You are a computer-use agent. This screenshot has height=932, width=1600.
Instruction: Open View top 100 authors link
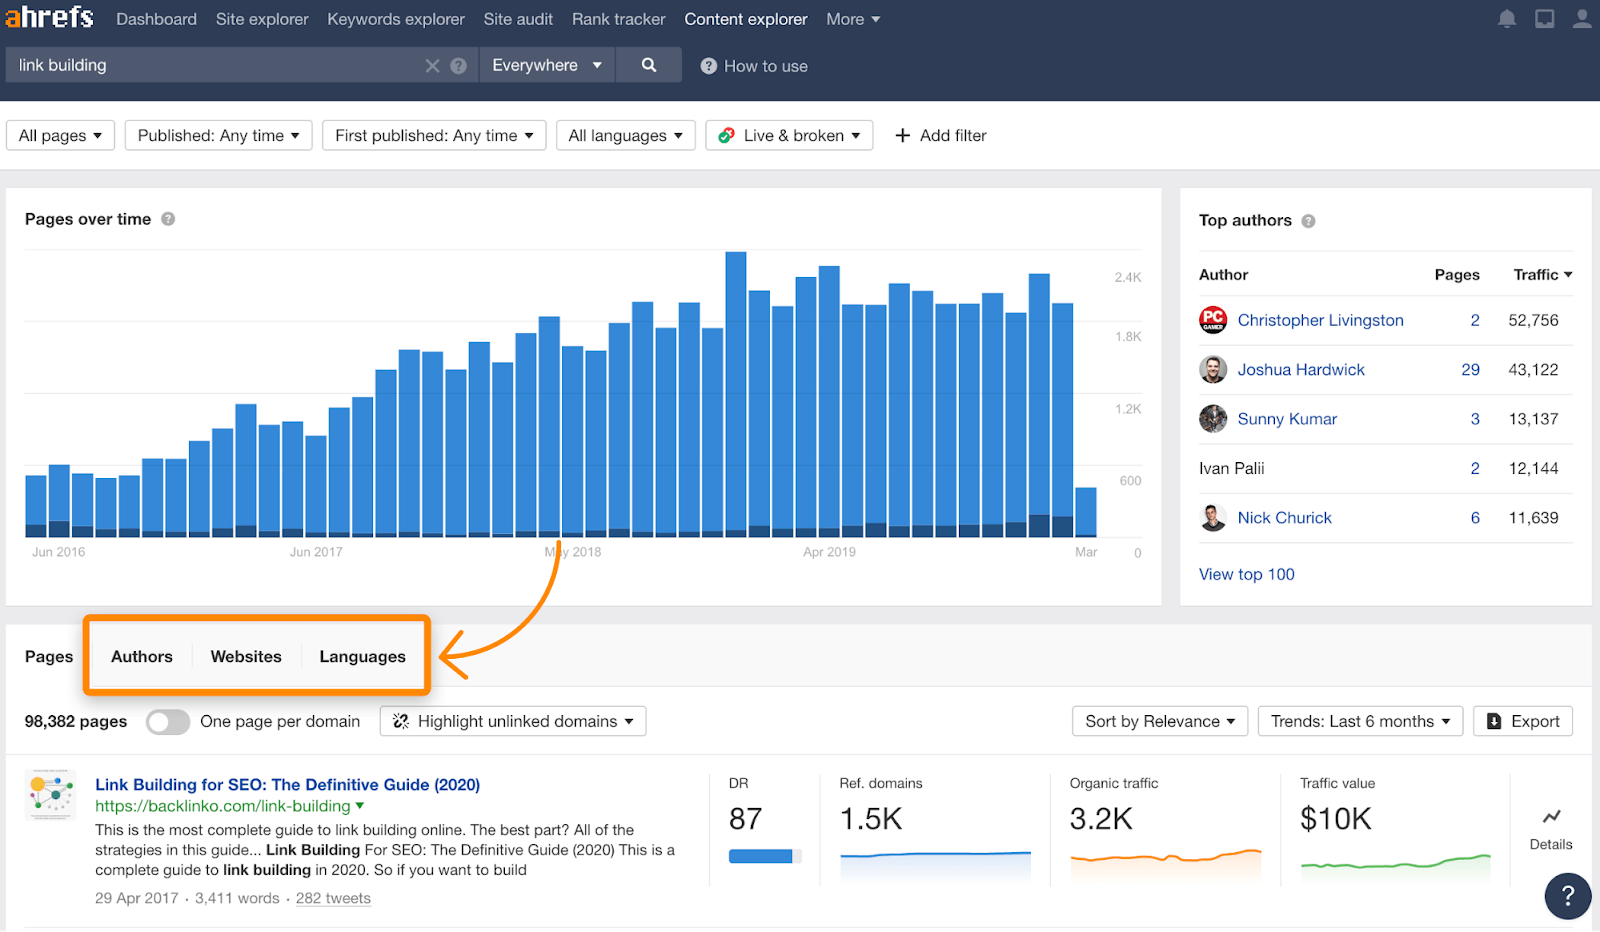tap(1246, 575)
